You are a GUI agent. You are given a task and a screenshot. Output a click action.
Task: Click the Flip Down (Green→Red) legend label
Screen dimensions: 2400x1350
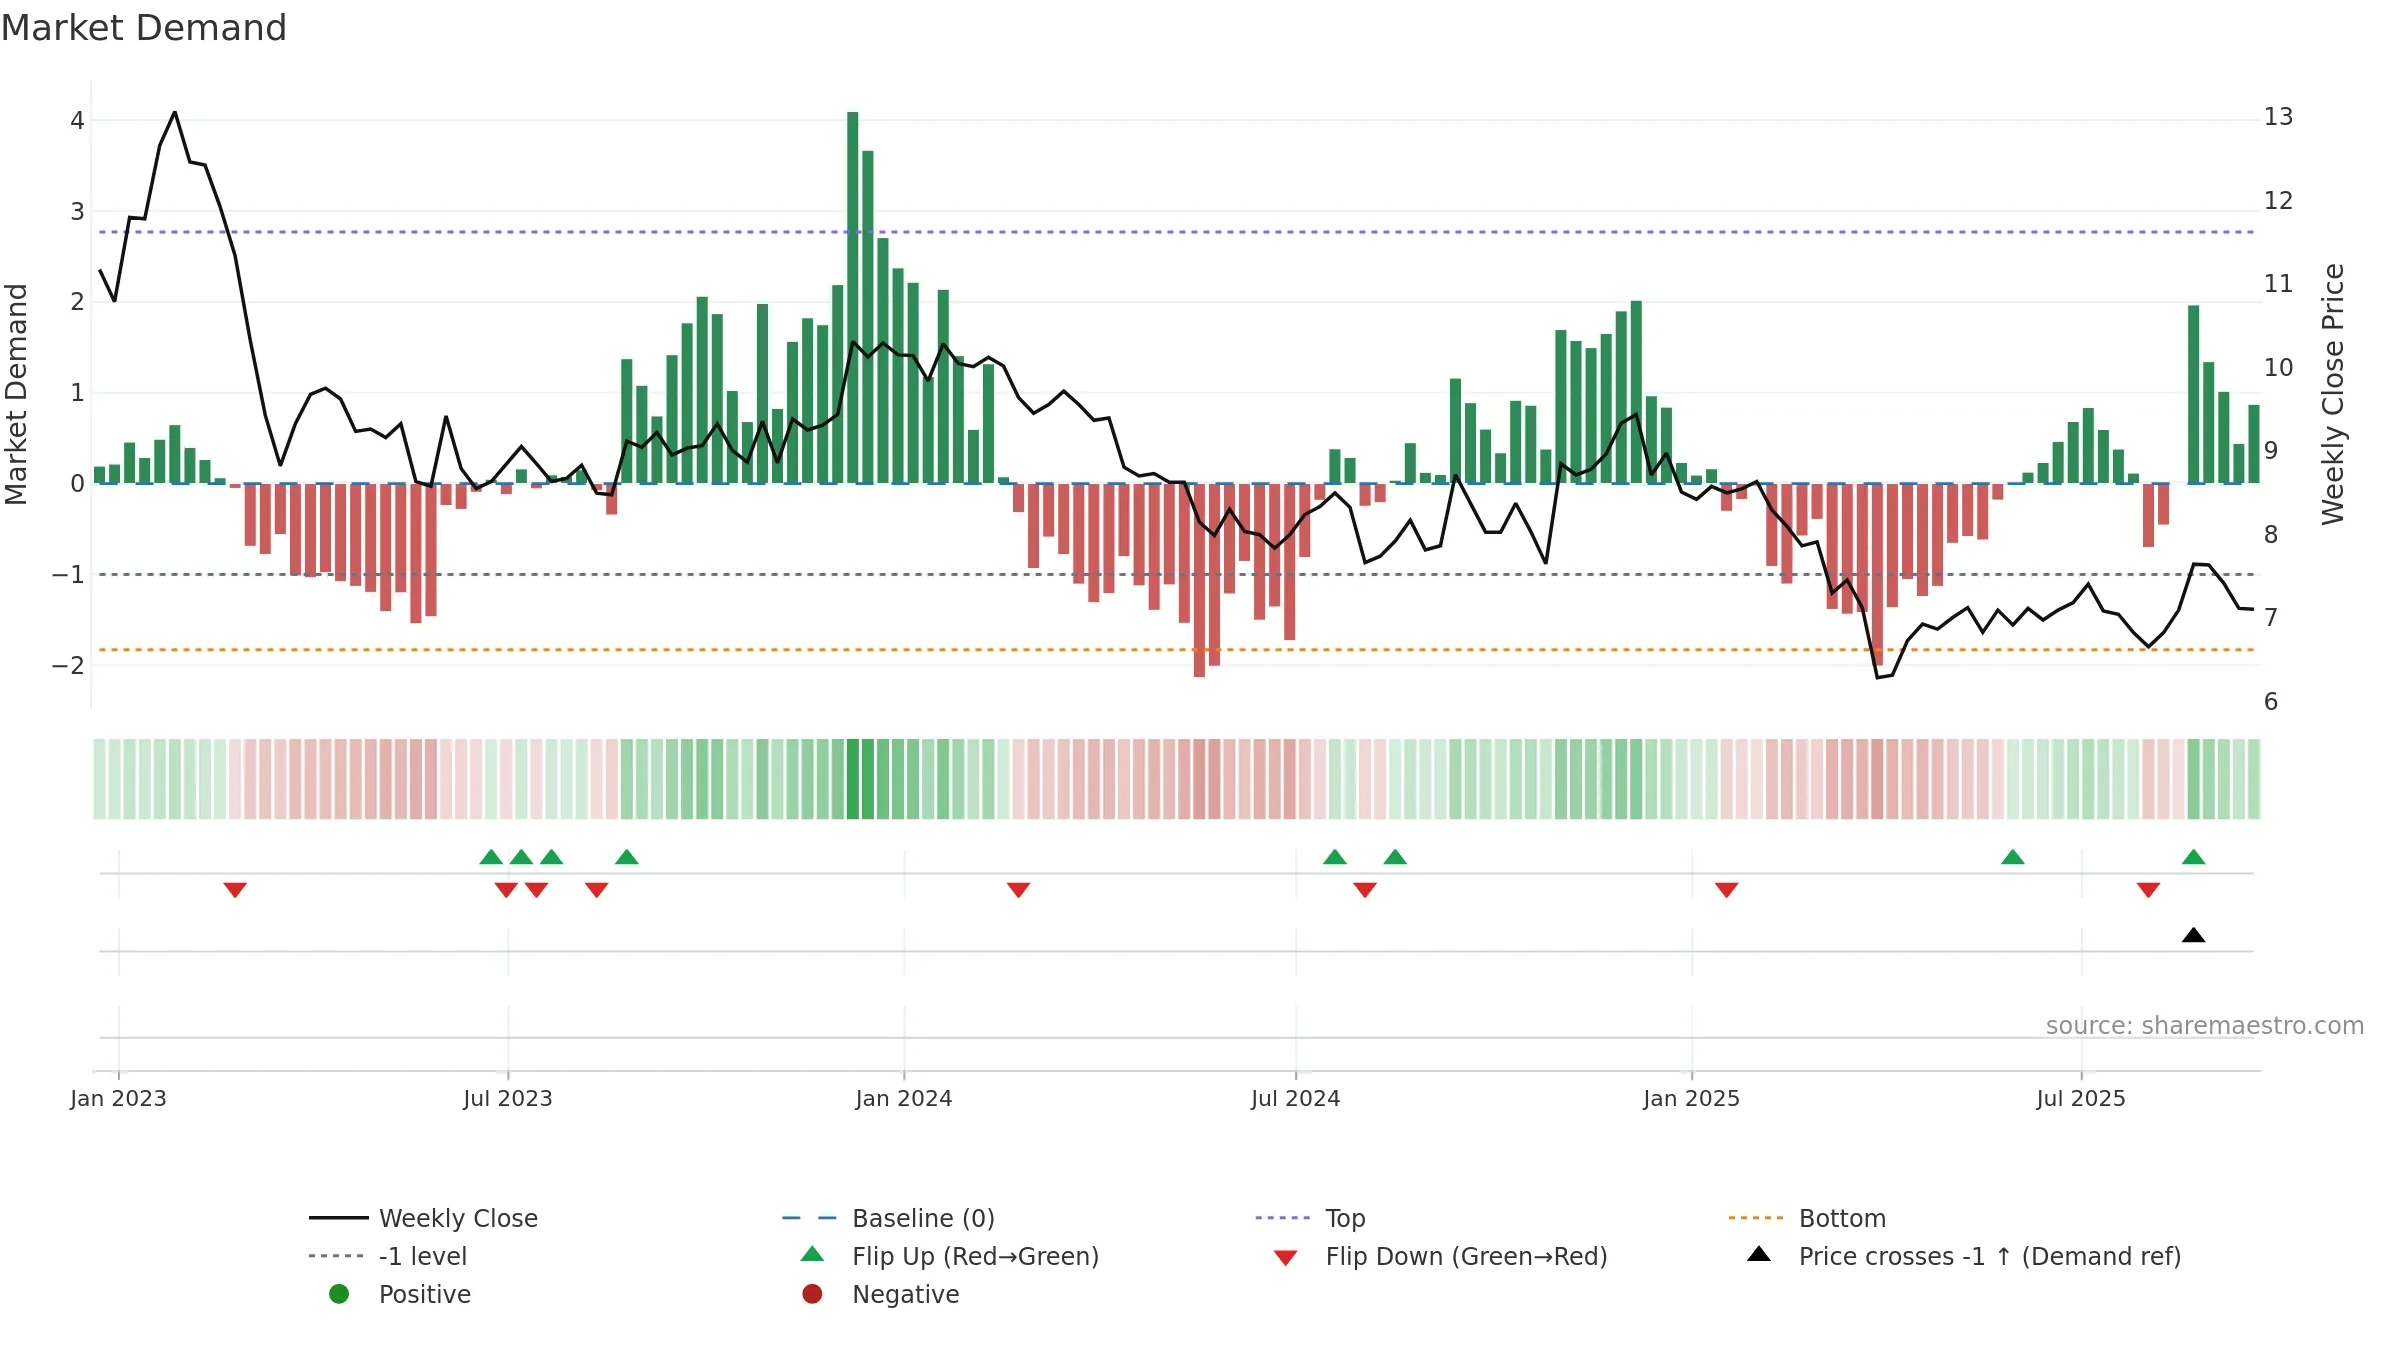click(1467, 1256)
